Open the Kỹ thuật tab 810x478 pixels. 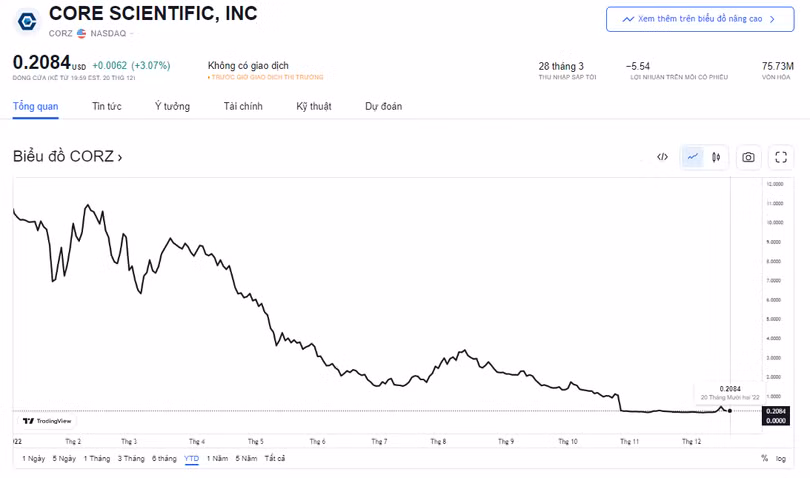(314, 106)
